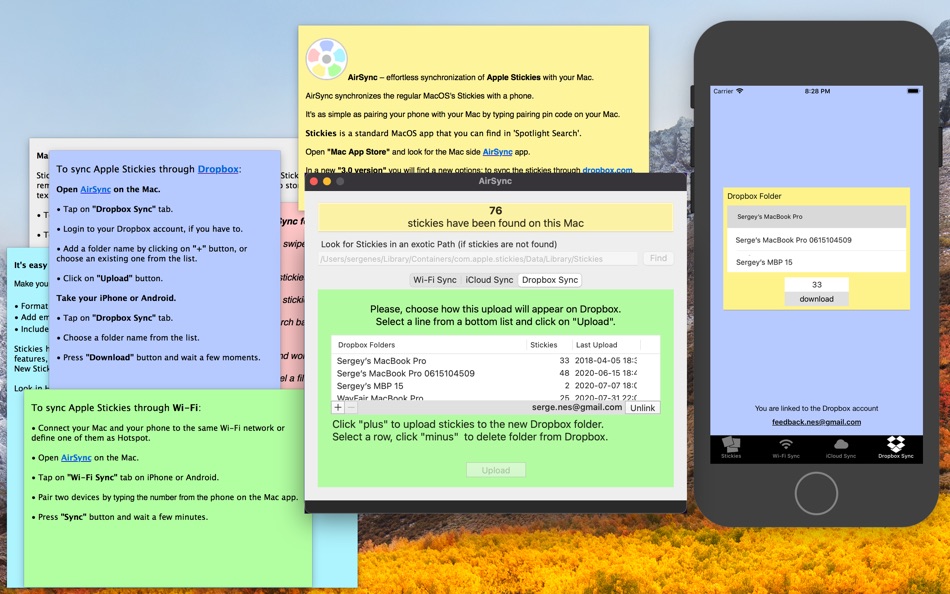Click the 76 stickies found banner
Viewport: 950px width, 594px height.
(495, 217)
